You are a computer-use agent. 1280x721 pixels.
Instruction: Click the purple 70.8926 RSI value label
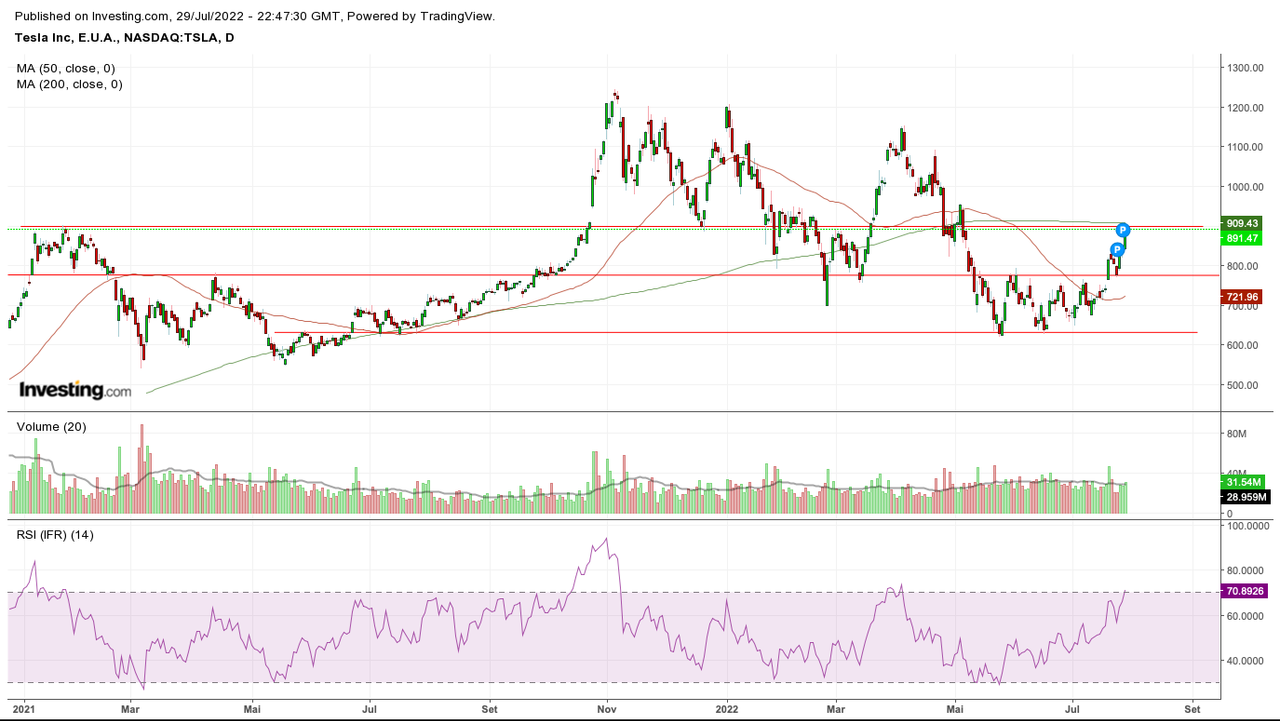tap(1246, 592)
